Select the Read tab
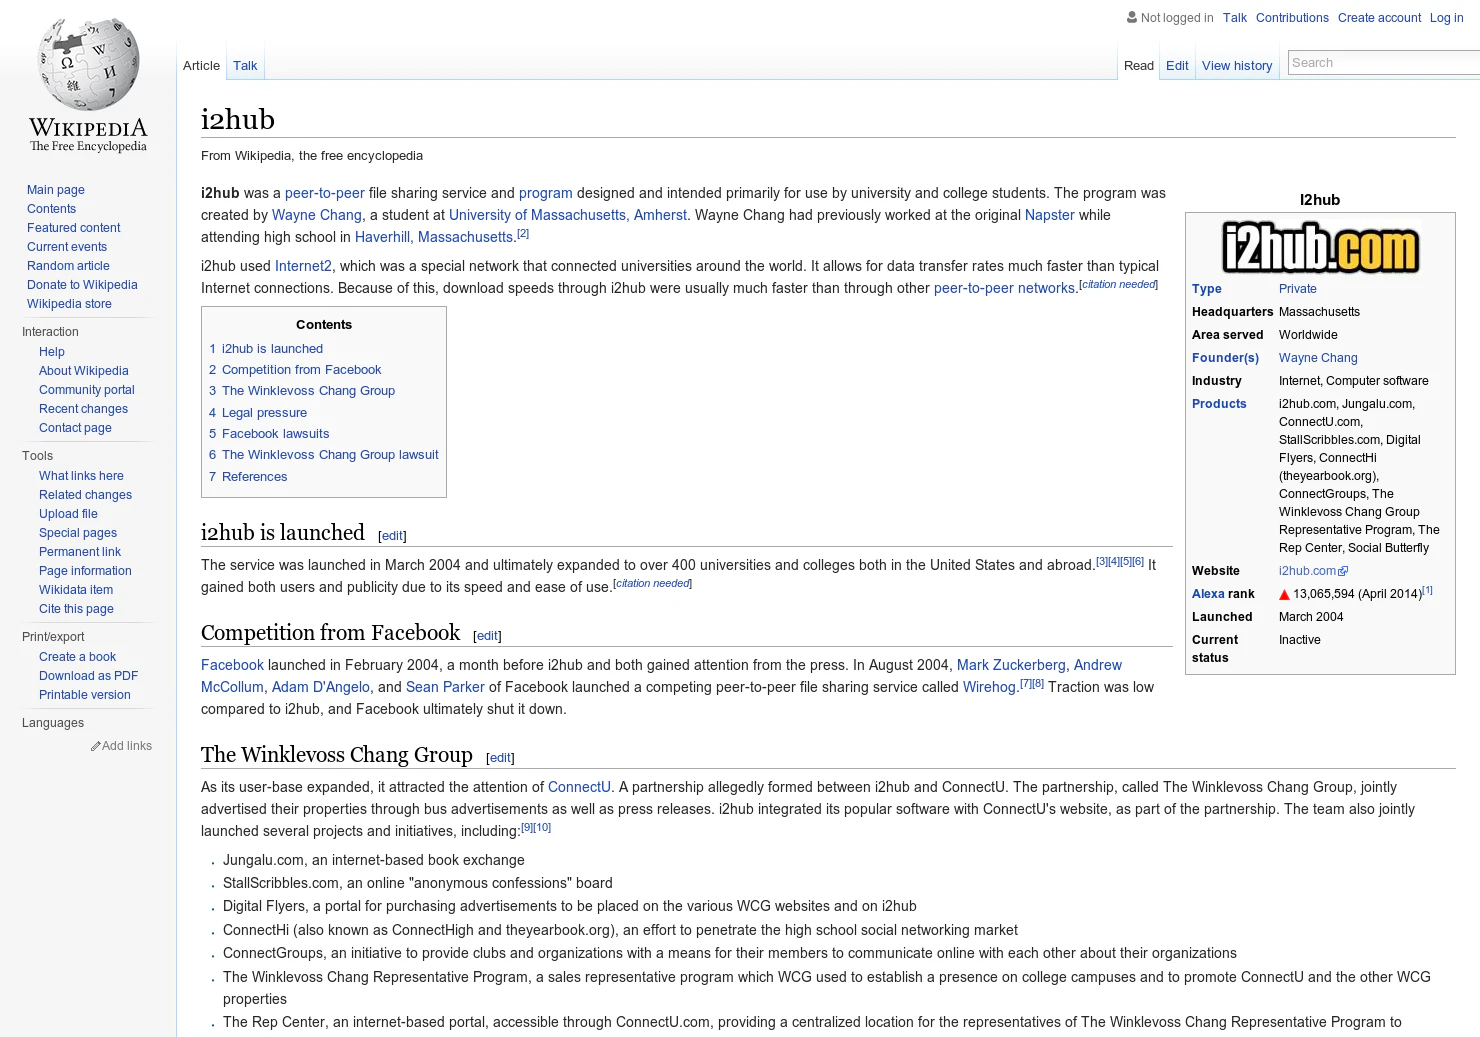This screenshot has height=1037, width=1480. [x=1139, y=66]
